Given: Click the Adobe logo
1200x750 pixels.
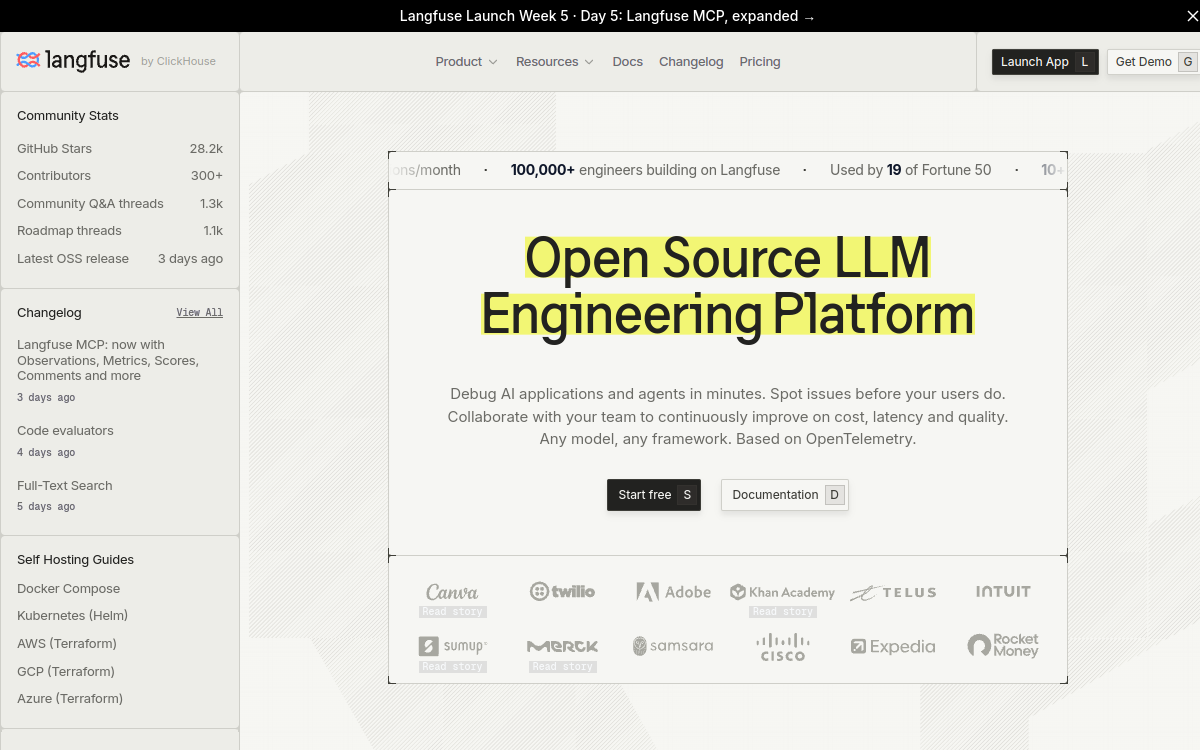Looking at the screenshot, I should 673,592.
